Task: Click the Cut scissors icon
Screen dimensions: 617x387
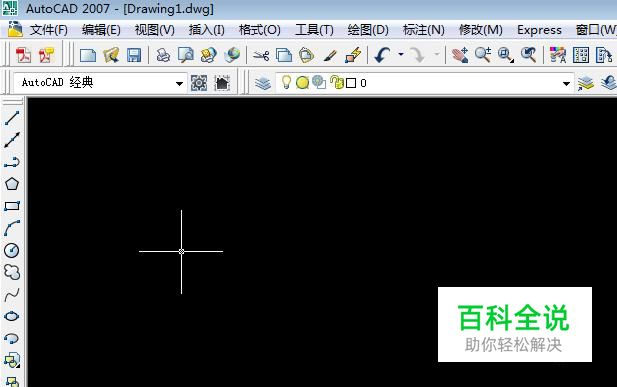Action: (x=261, y=56)
